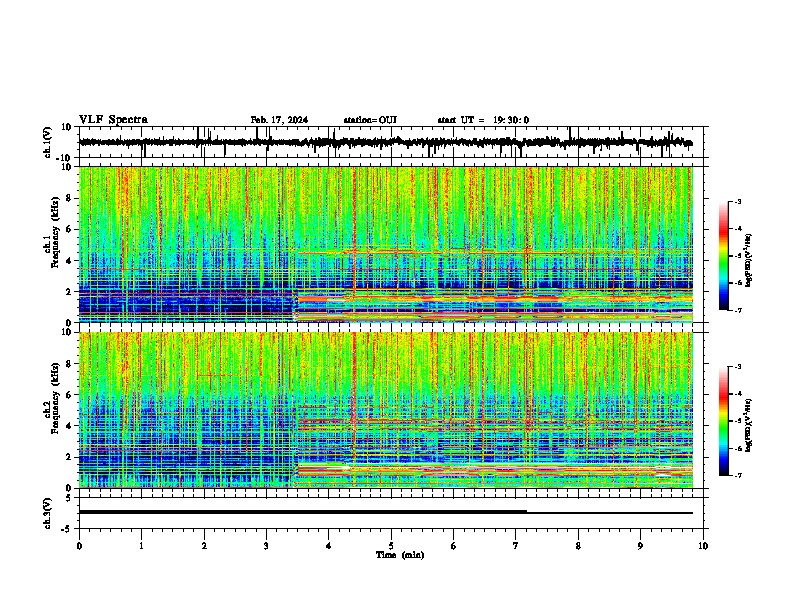
Task: Click tick label "9" on Time axis
Action: (640, 546)
